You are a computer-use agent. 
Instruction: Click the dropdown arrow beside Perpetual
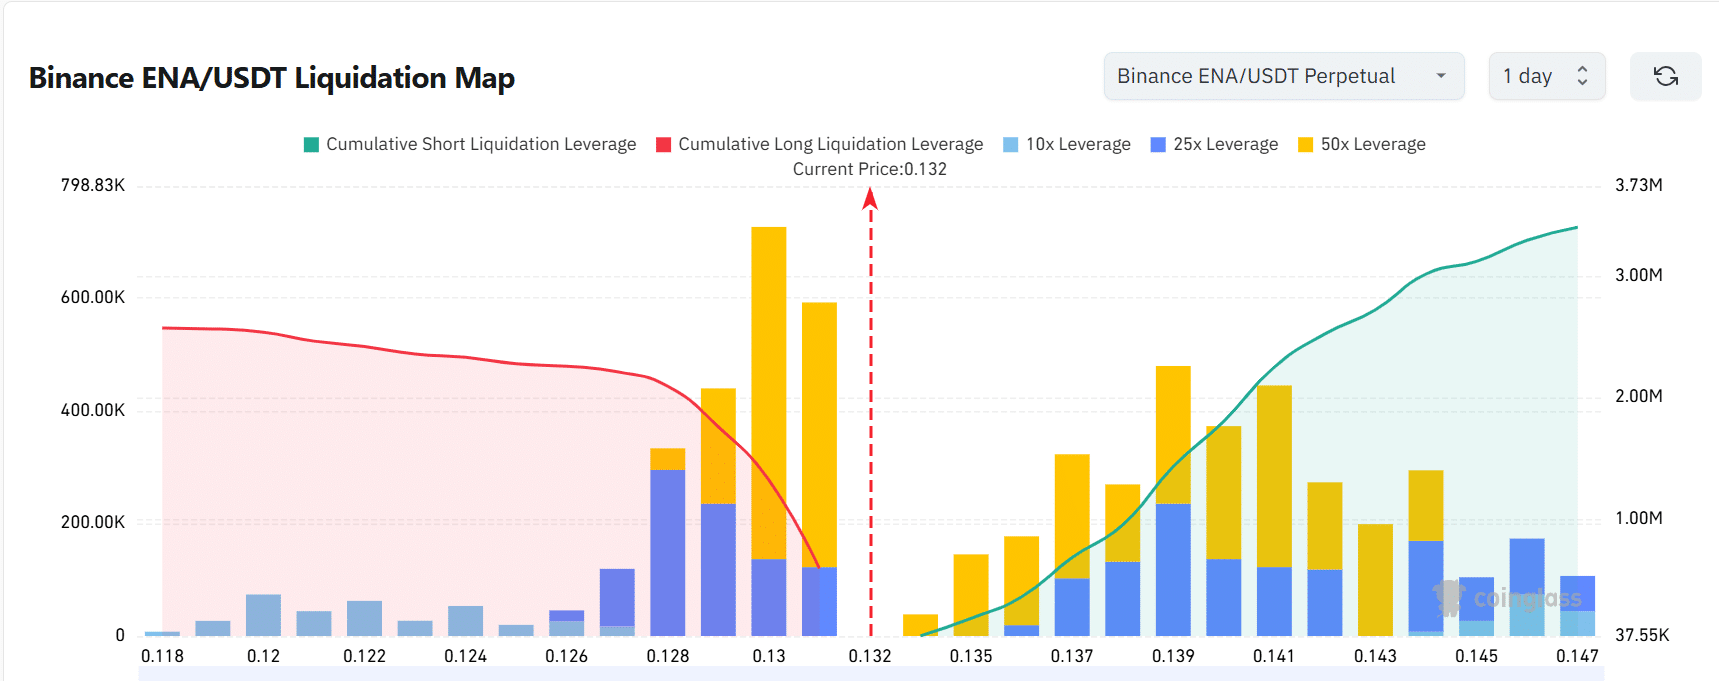click(x=1441, y=76)
